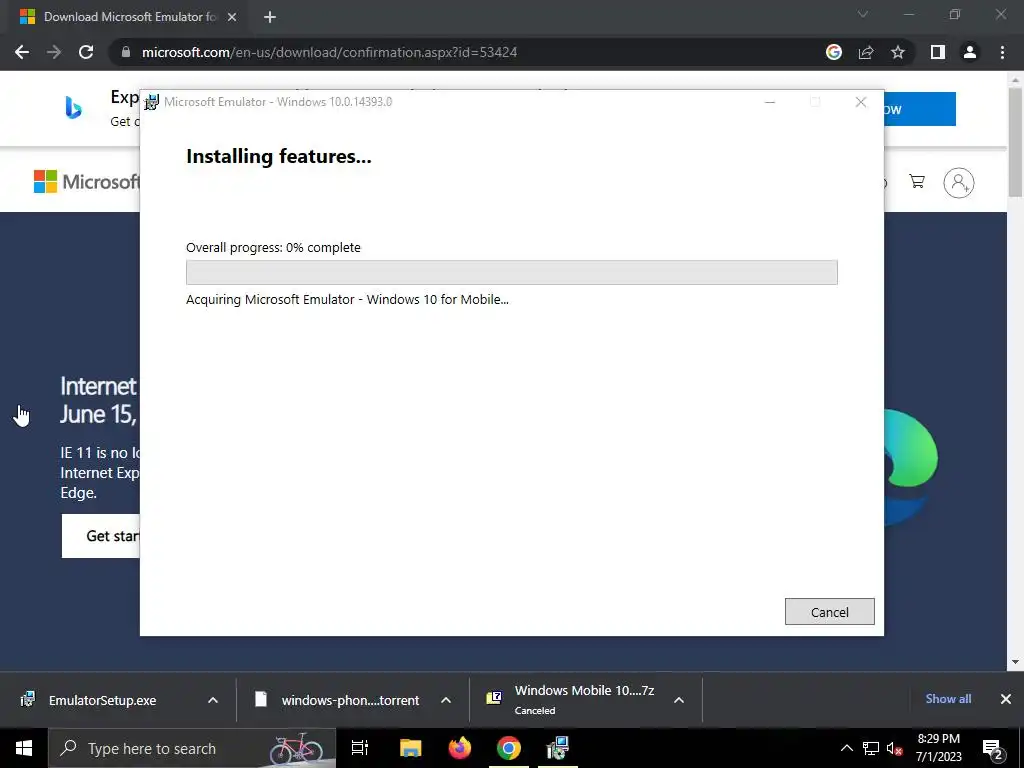Open the notification center
The image size is (1024, 768).
pyautogui.click(x=992, y=748)
